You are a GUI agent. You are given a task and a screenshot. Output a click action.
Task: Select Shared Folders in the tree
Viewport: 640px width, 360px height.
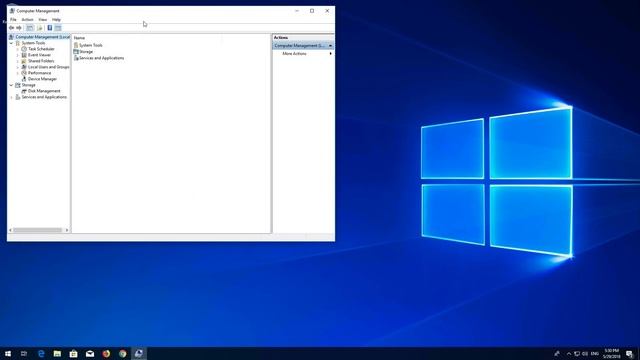[41, 61]
